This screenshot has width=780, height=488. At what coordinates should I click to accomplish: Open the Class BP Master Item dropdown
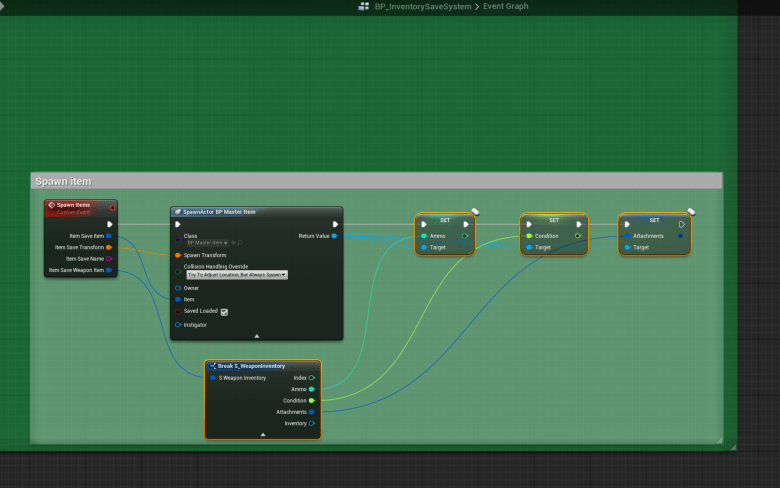207,242
